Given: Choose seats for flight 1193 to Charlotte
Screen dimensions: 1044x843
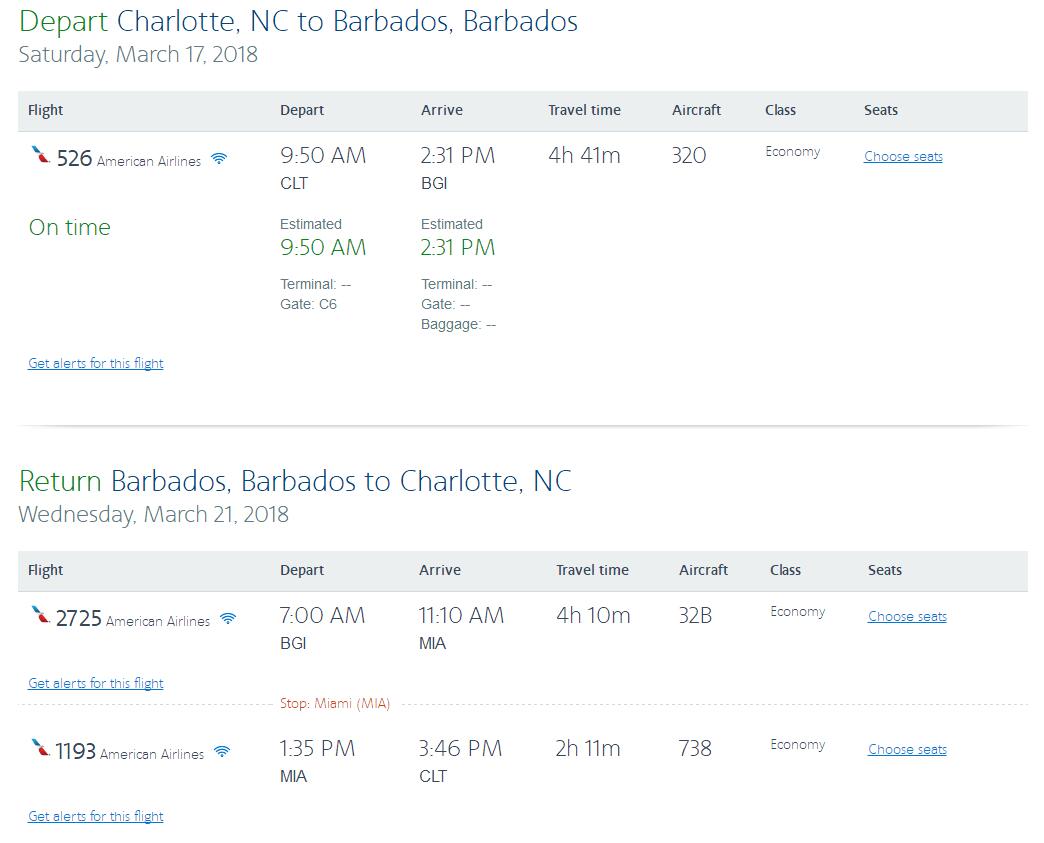Looking at the screenshot, I should coord(907,749).
